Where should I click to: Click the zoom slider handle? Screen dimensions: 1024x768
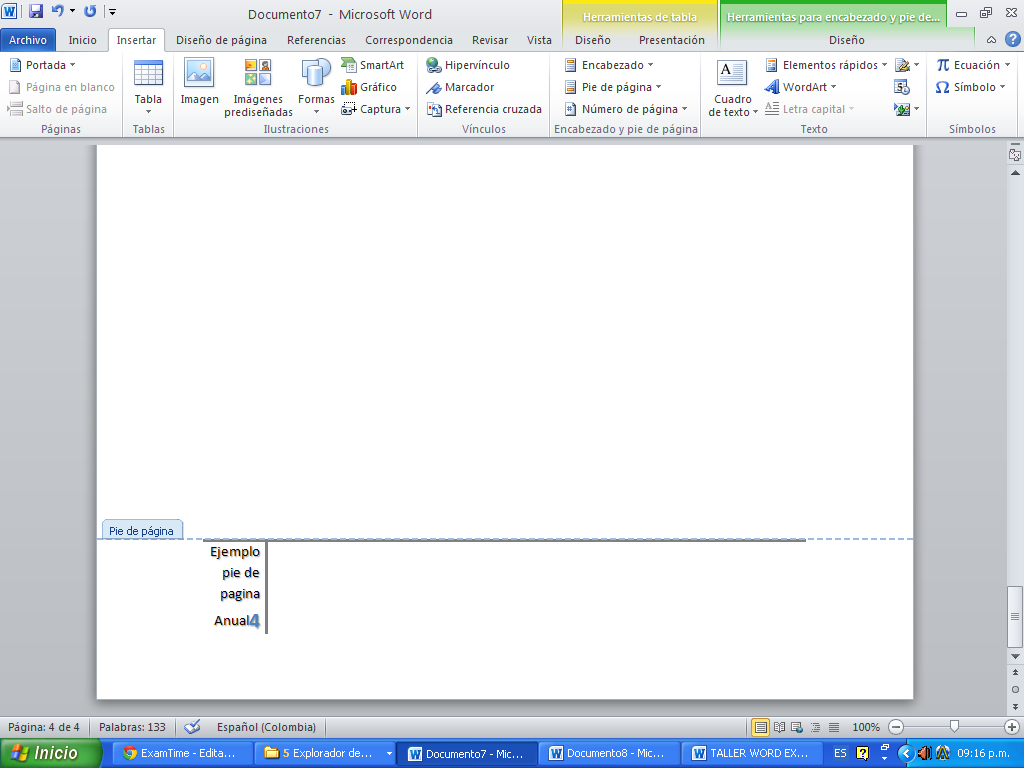[x=955, y=727]
